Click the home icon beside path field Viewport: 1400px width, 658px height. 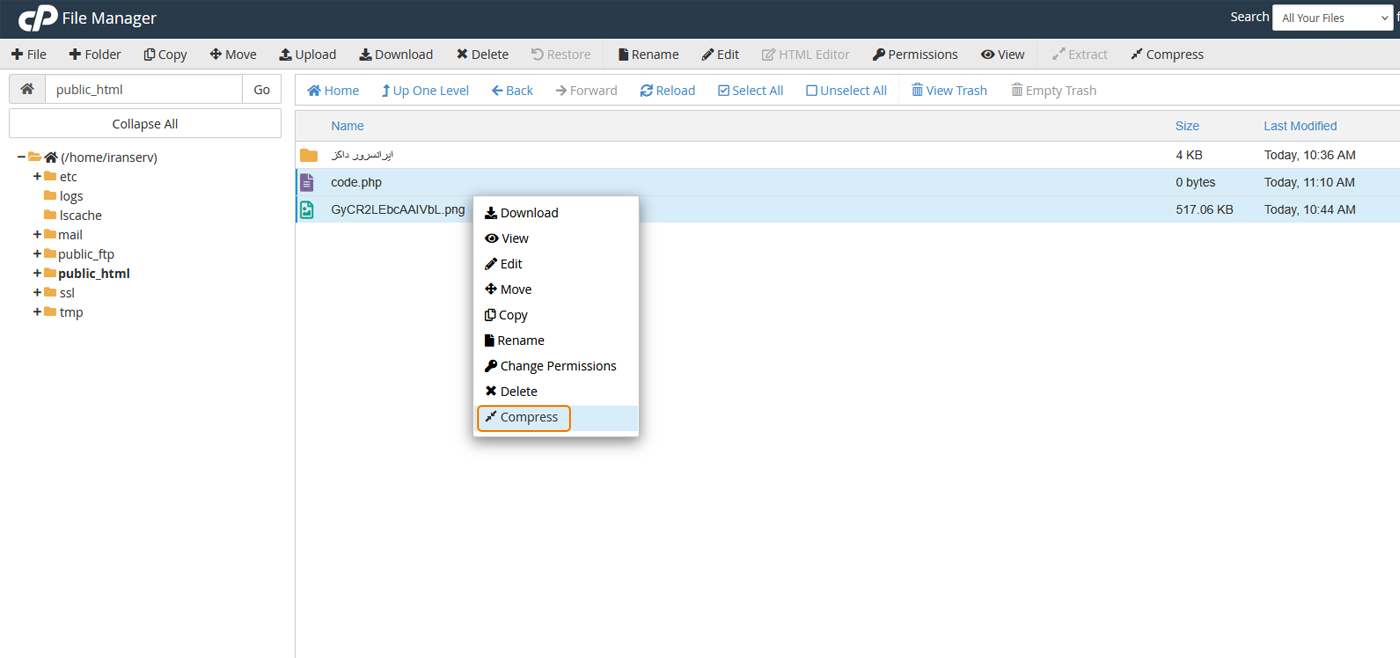coord(27,89)
